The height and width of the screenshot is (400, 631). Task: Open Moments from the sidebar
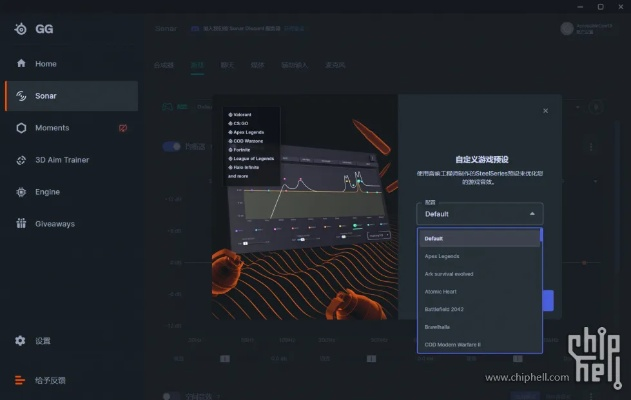(x=52, y=128)
